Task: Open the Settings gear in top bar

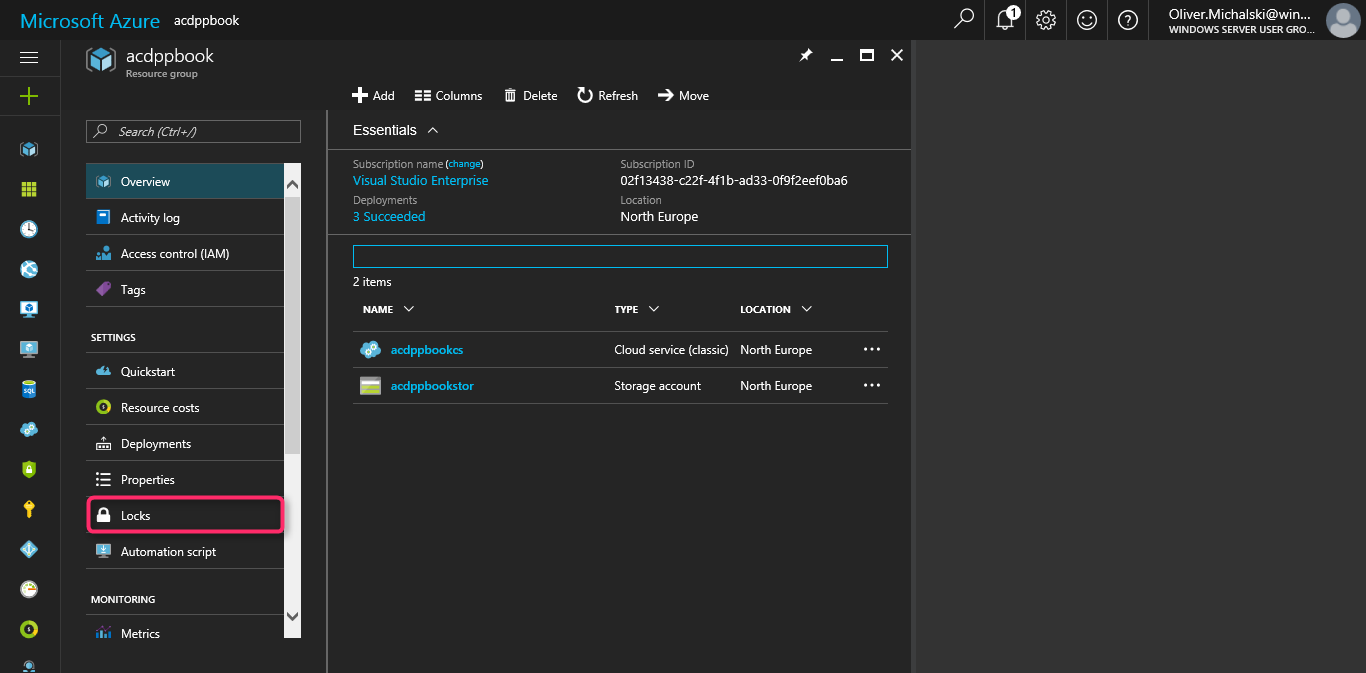Action: (1046, 20)
